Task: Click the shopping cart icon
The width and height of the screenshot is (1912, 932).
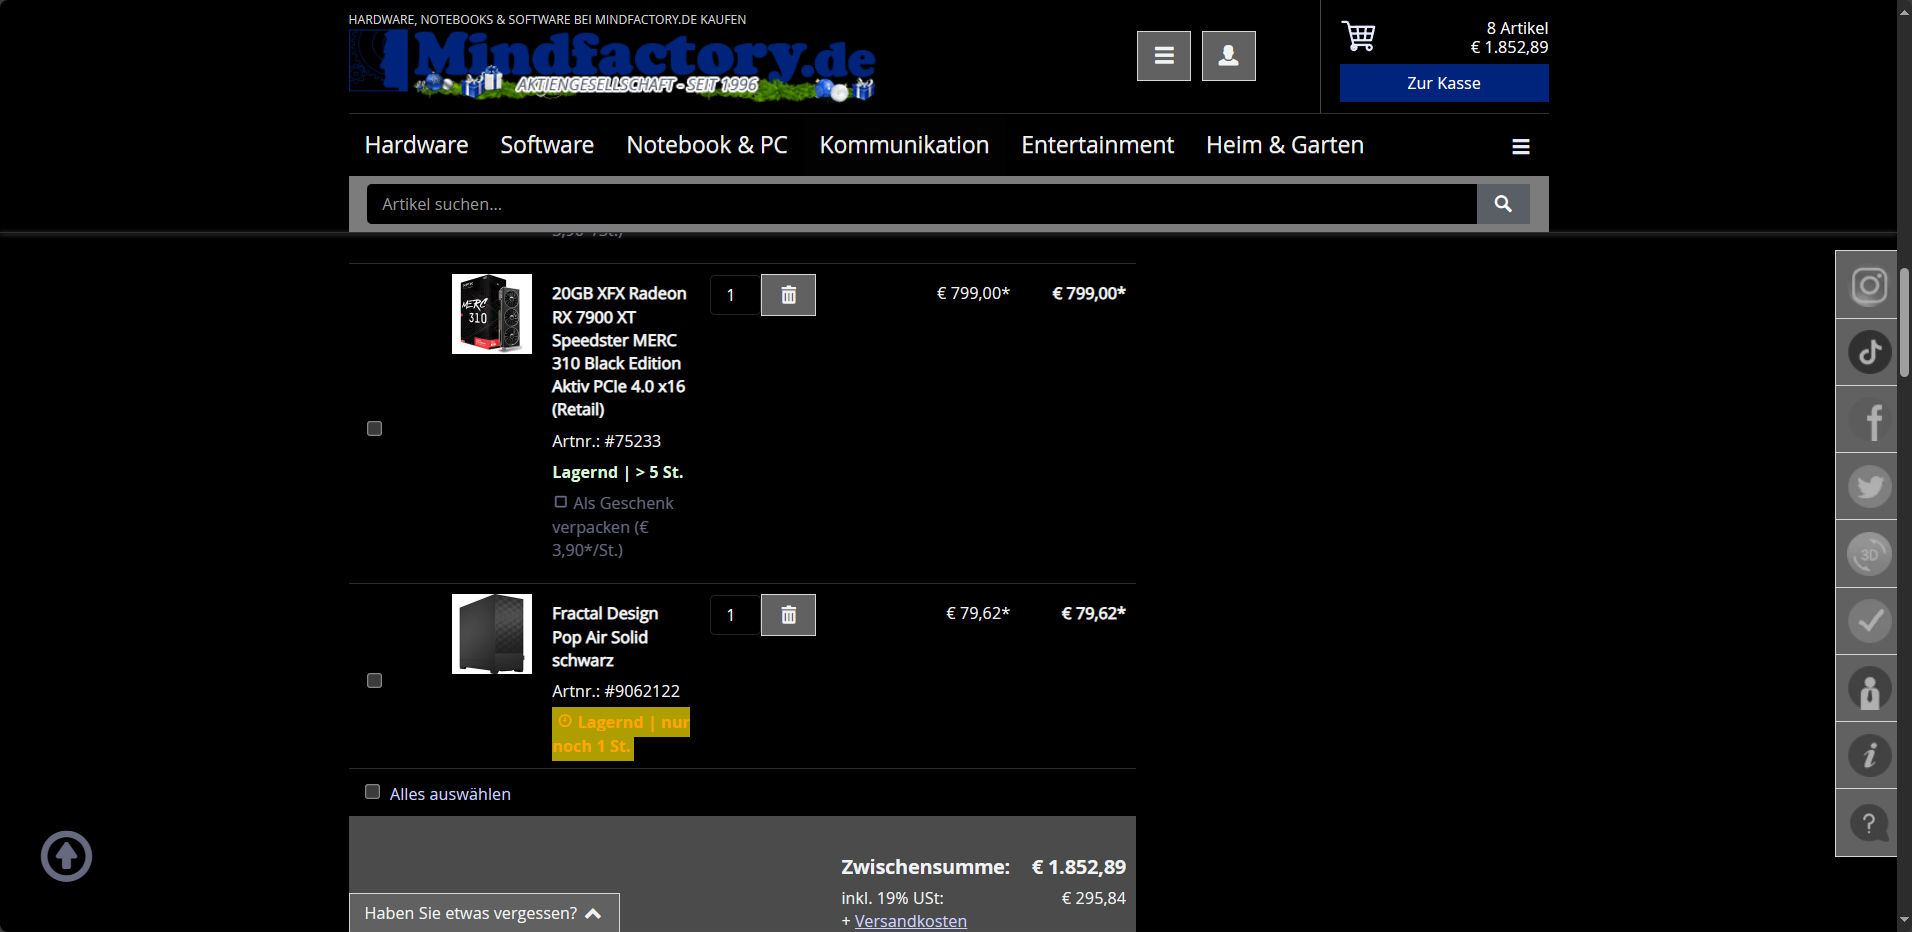Action: pos(1358,36)
